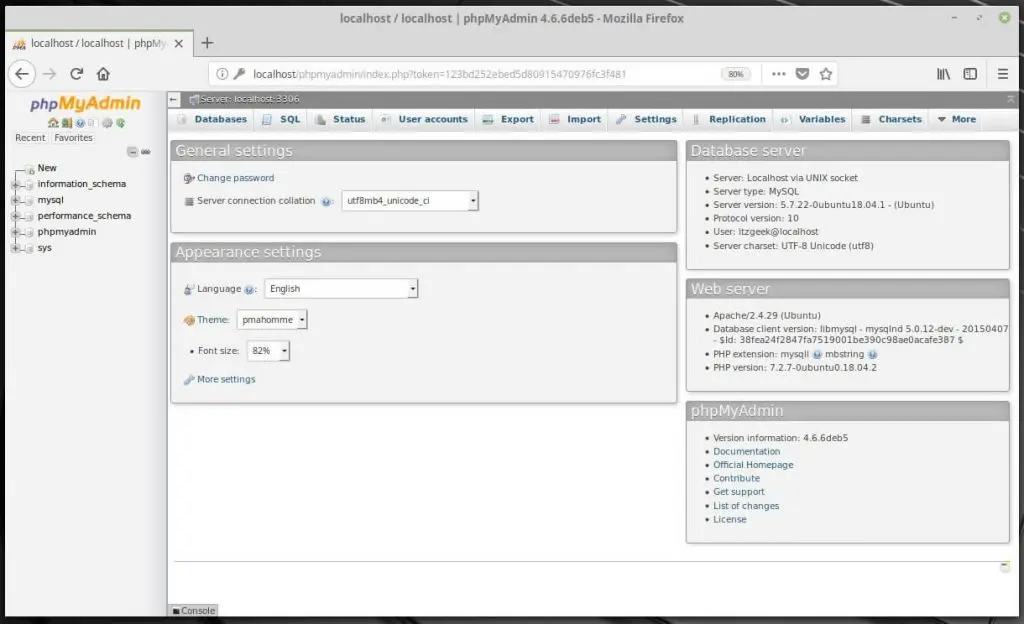Save page to Pocket icon
This screenshot has width=1024, height=624.
coord(803,74)
